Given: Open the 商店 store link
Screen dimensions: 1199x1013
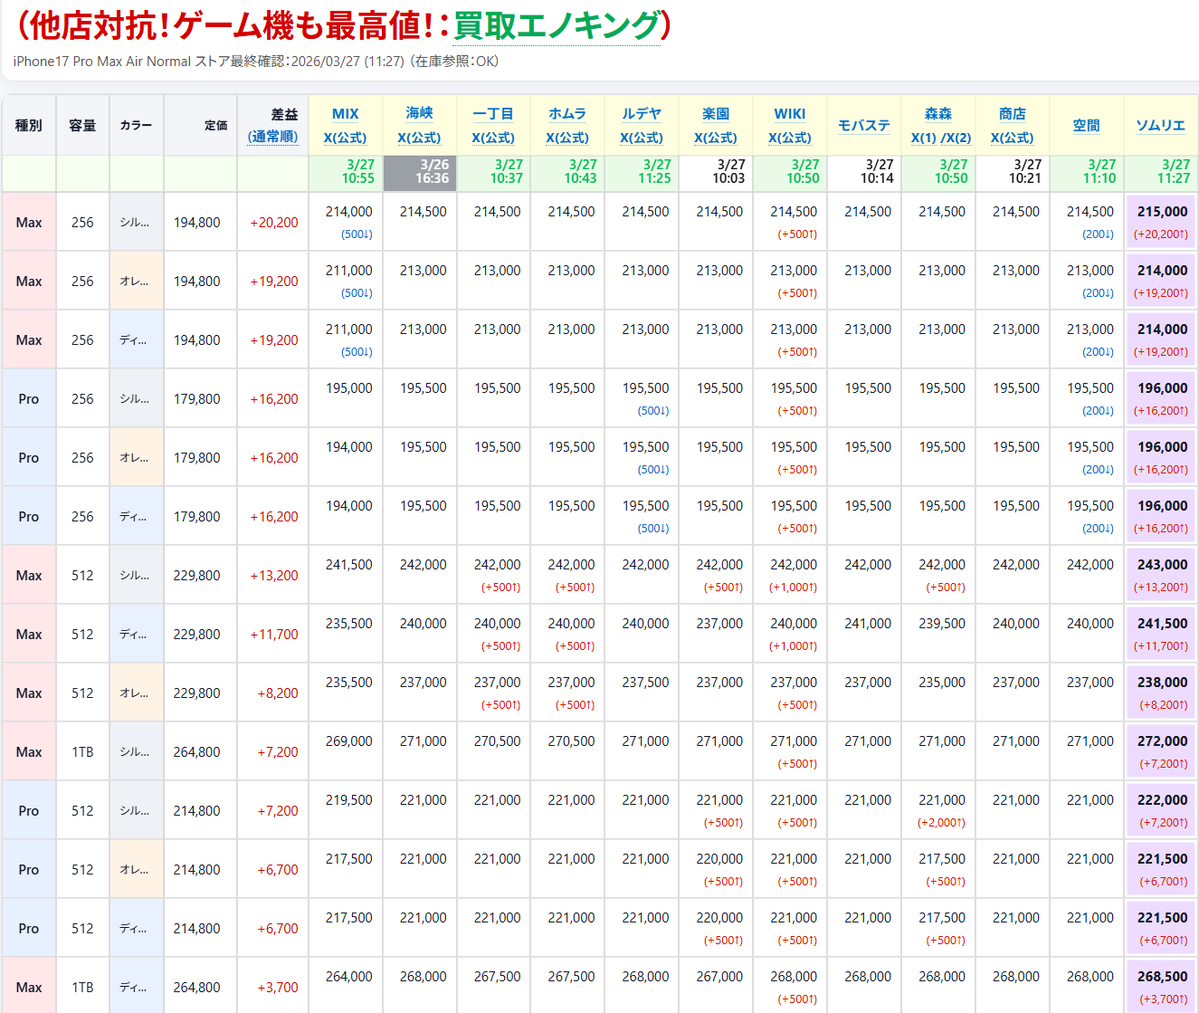Looking at the screenshot, I should click(x=1012, y=114).
